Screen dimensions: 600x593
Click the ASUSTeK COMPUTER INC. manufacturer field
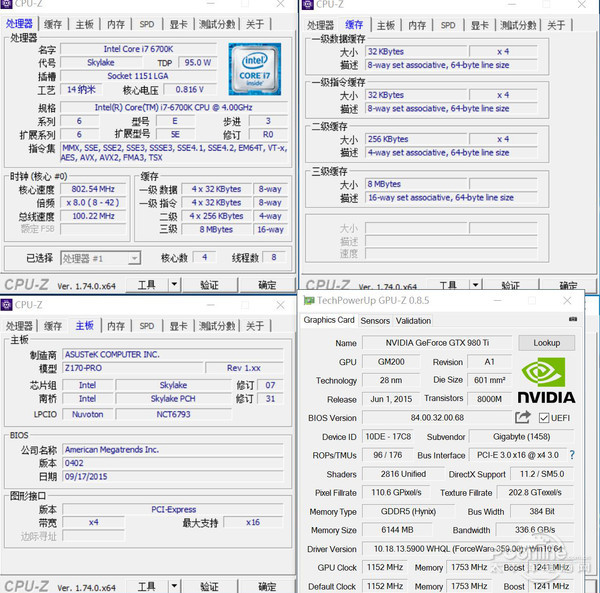(173, 354)
